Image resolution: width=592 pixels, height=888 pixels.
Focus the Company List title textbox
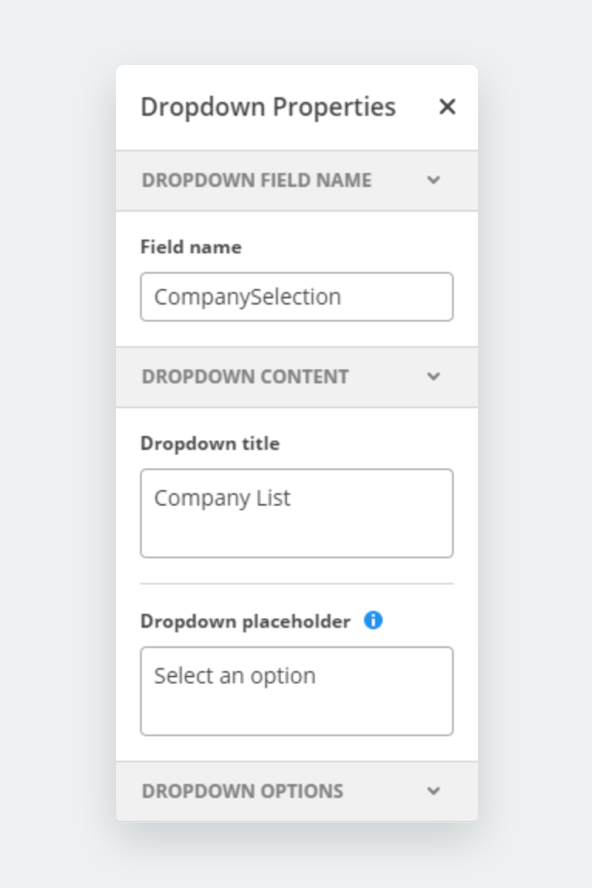297,513
